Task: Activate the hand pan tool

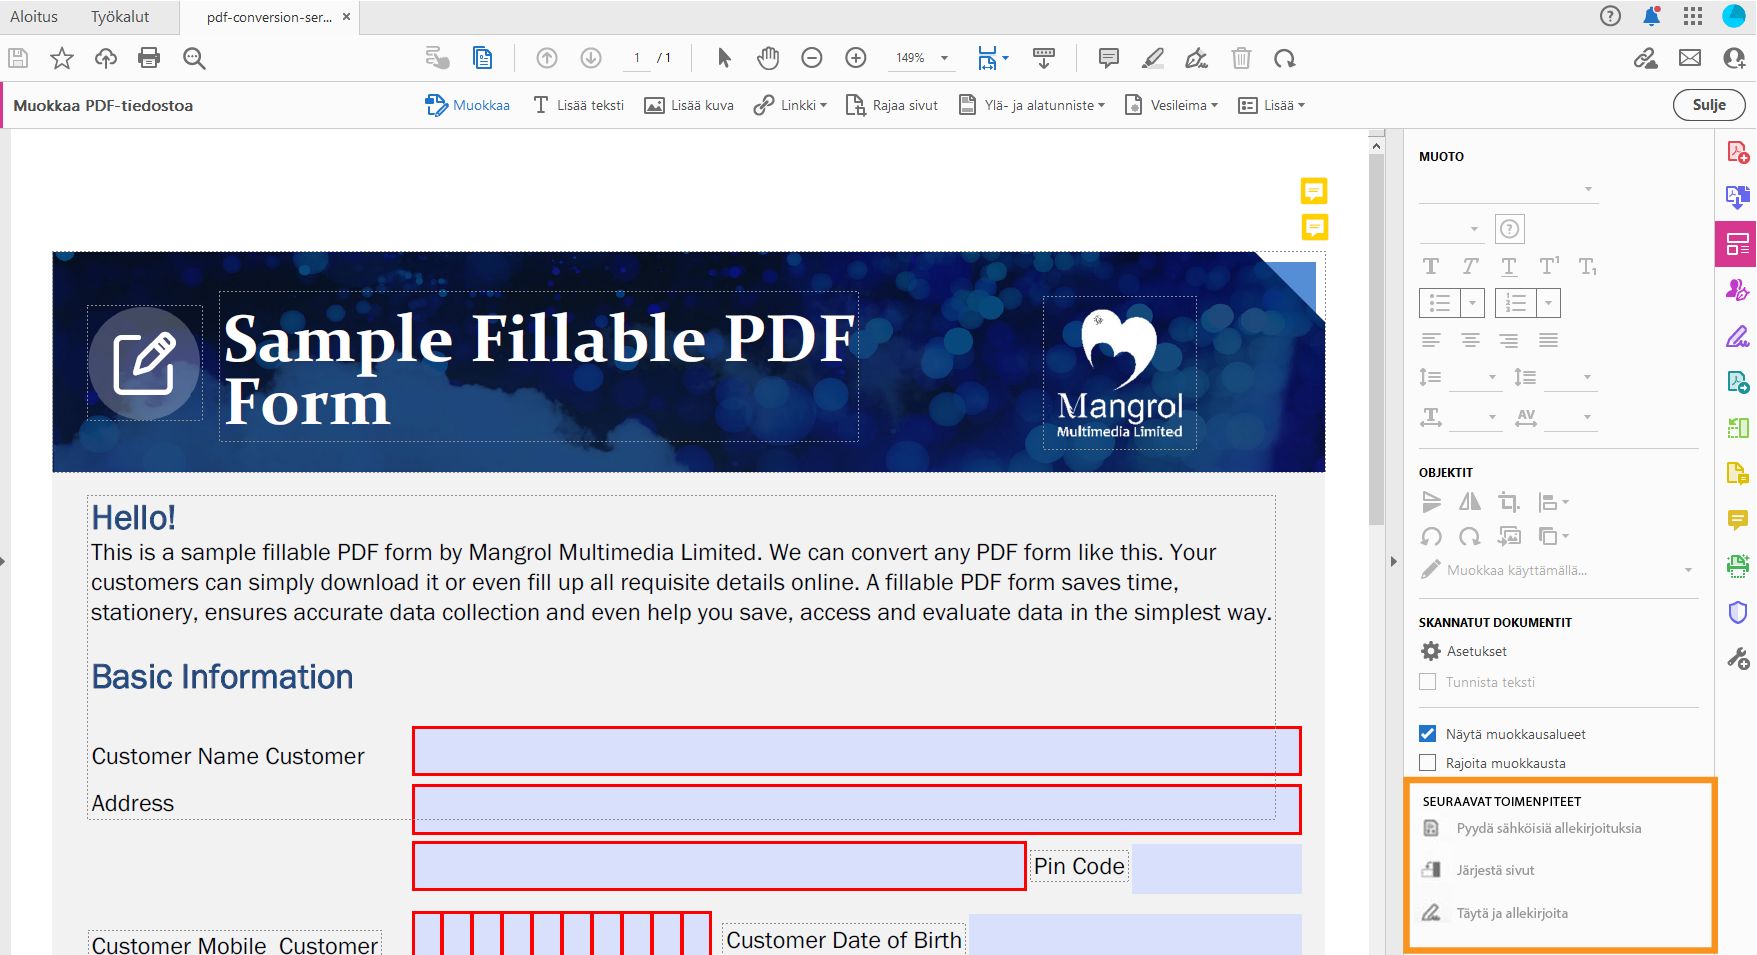Action: [768, 58]
